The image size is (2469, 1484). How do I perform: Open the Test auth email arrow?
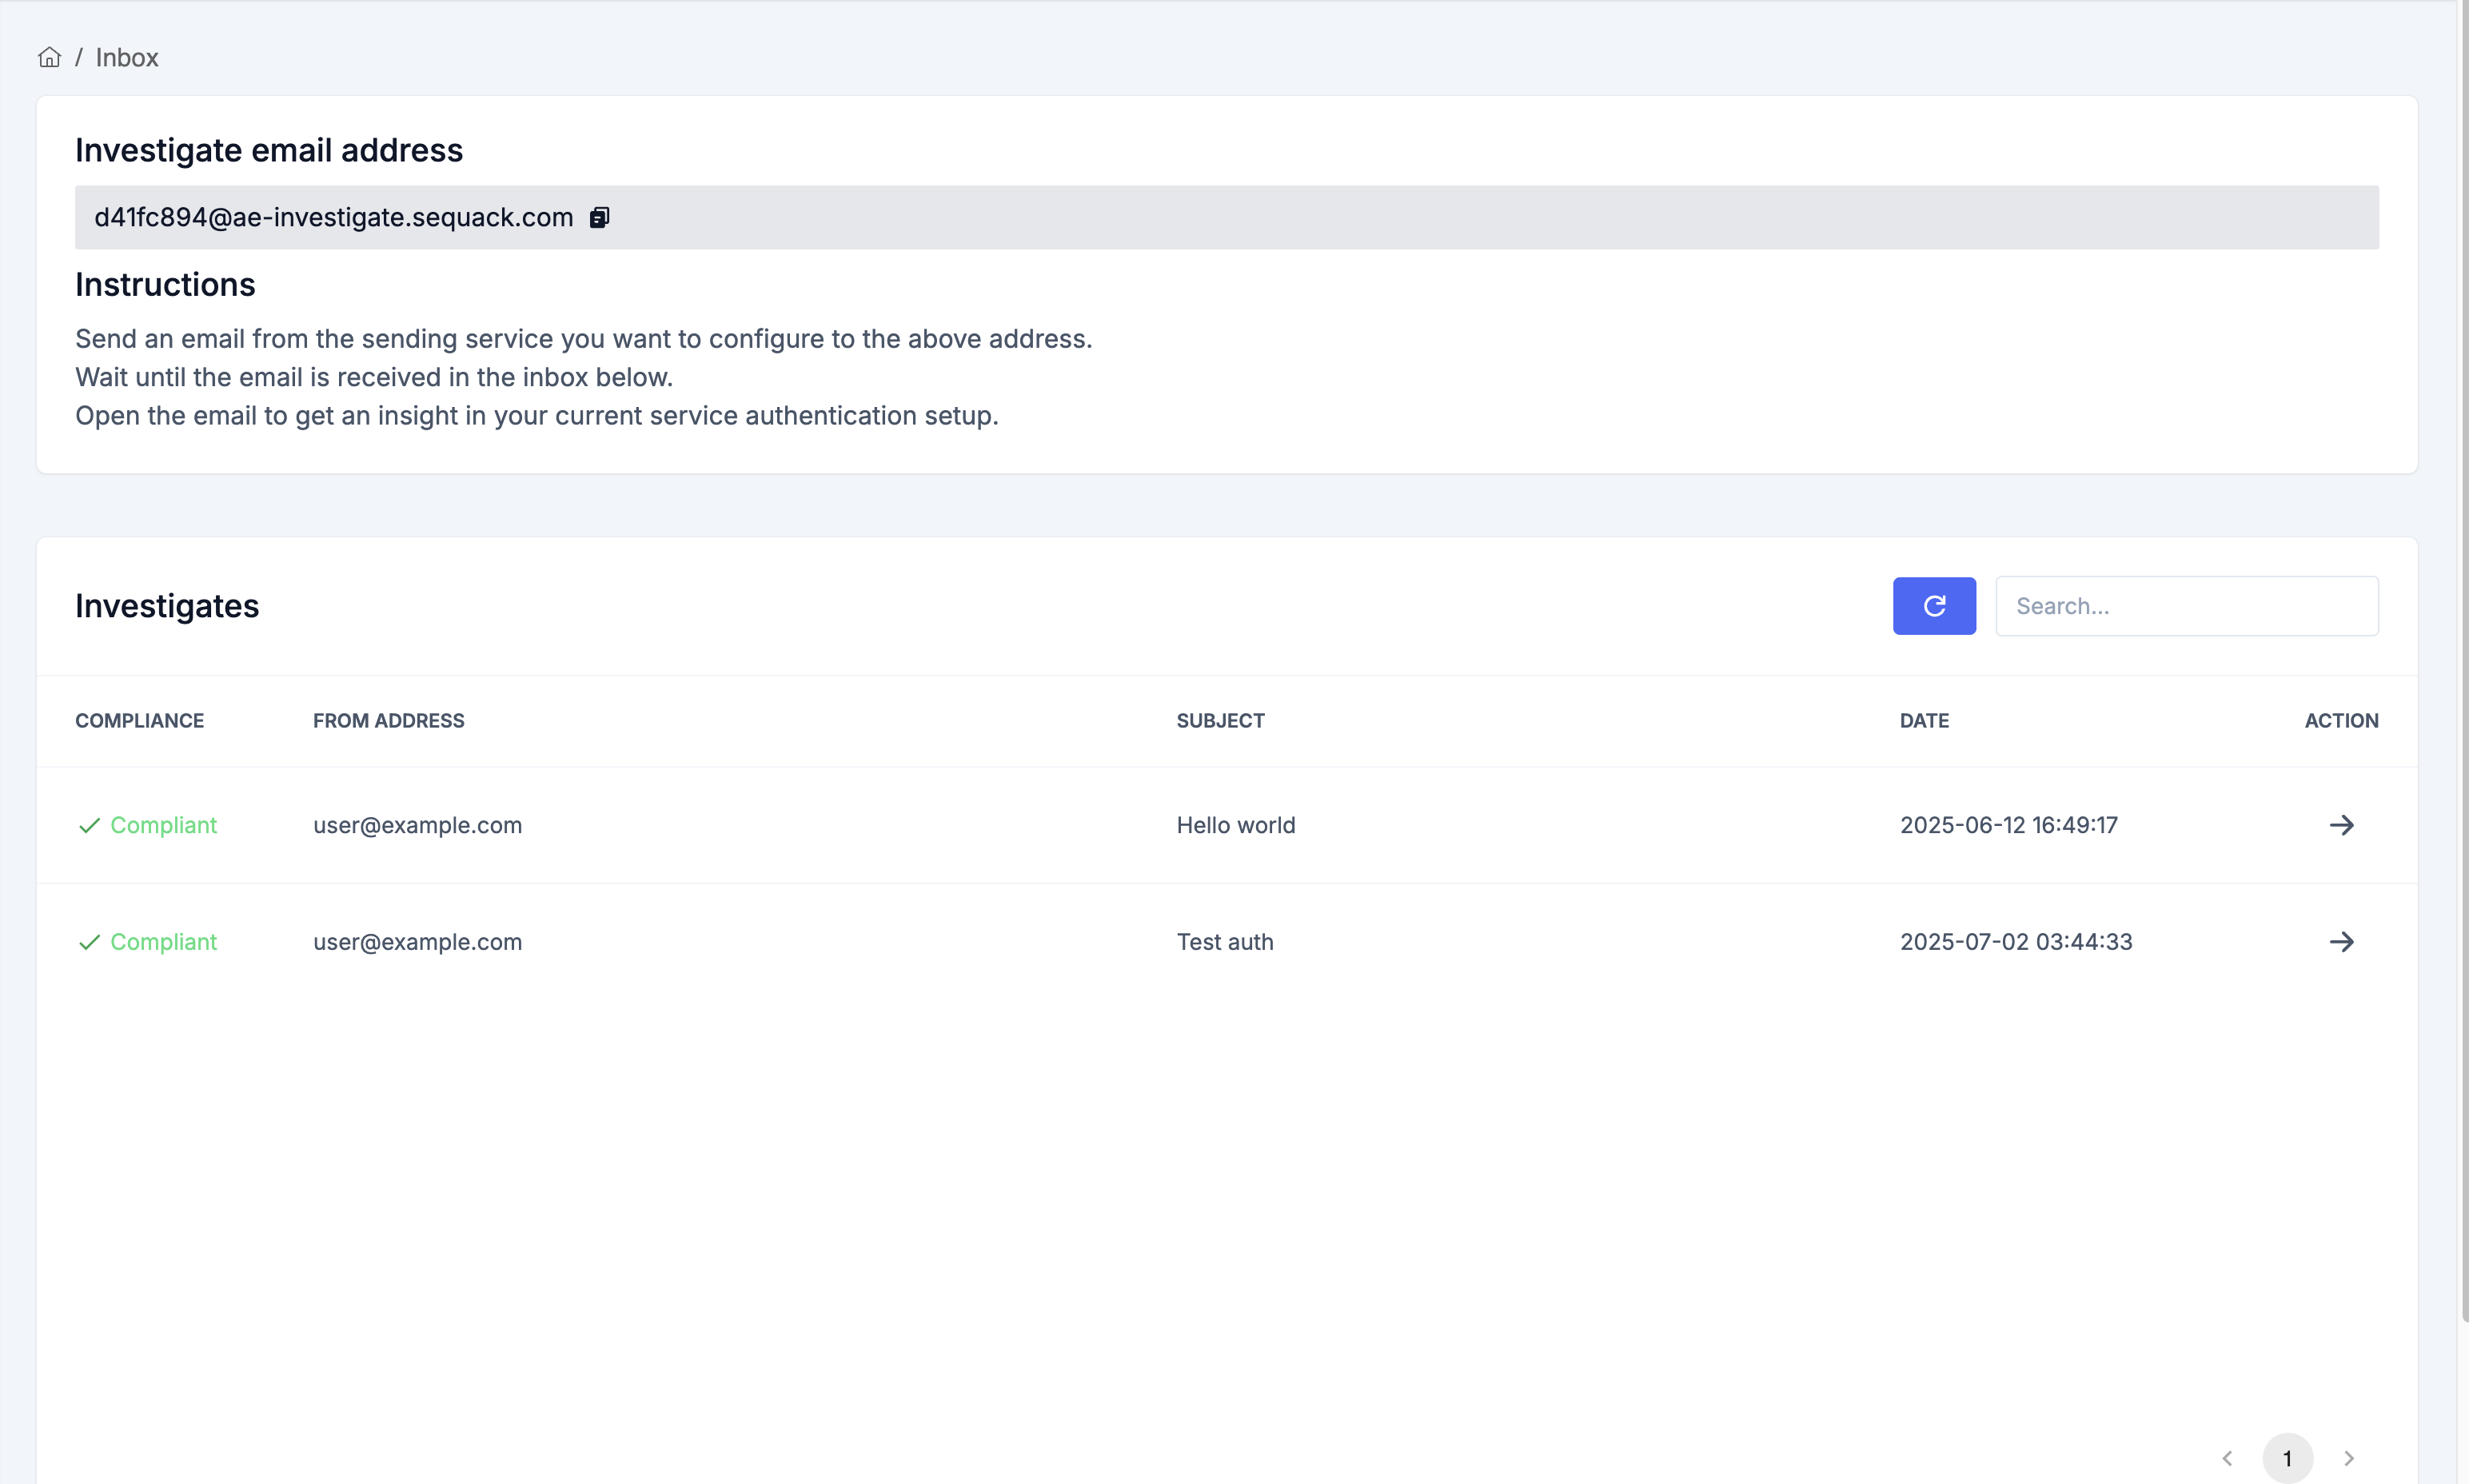pyautogui.click(x=2340, y=942)
